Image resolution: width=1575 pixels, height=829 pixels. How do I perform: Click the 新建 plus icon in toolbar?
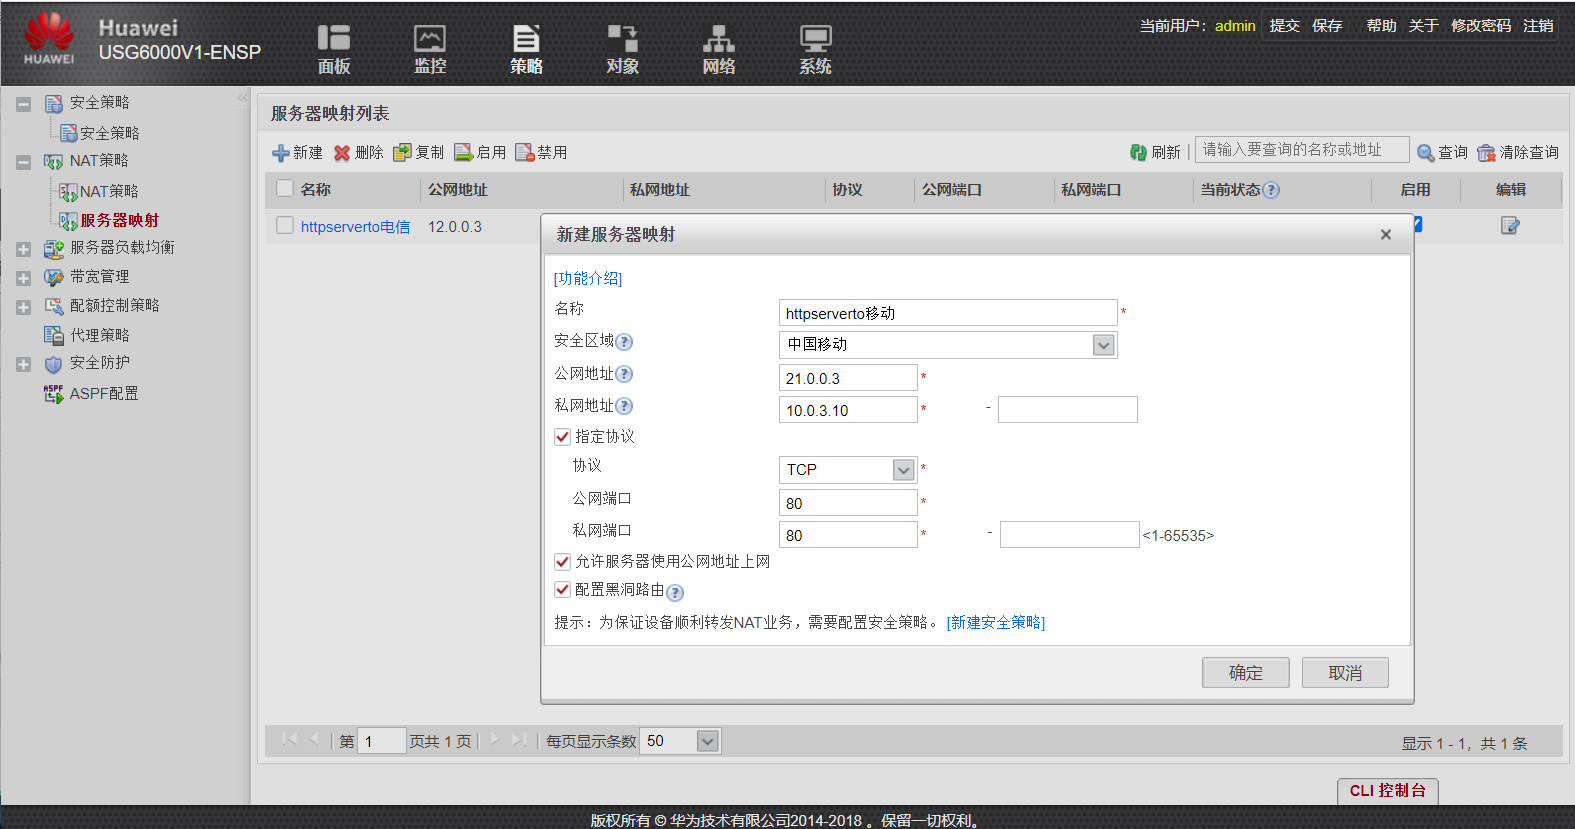tap(281, 153)
